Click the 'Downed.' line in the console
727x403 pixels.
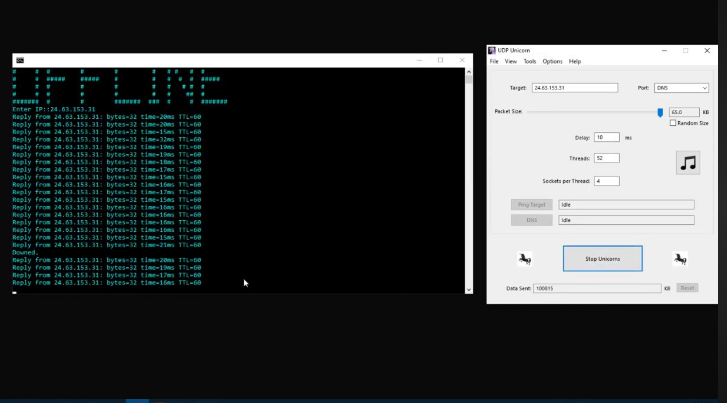(x=26, y=252)
